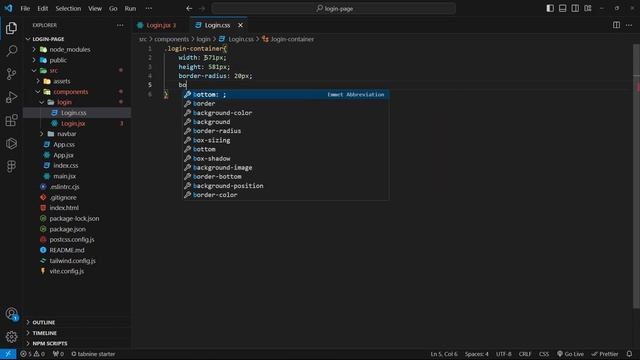This screenshot has width=640, height=360.
Task: Open notifications bell icon
Action: (x=629, y=354)
